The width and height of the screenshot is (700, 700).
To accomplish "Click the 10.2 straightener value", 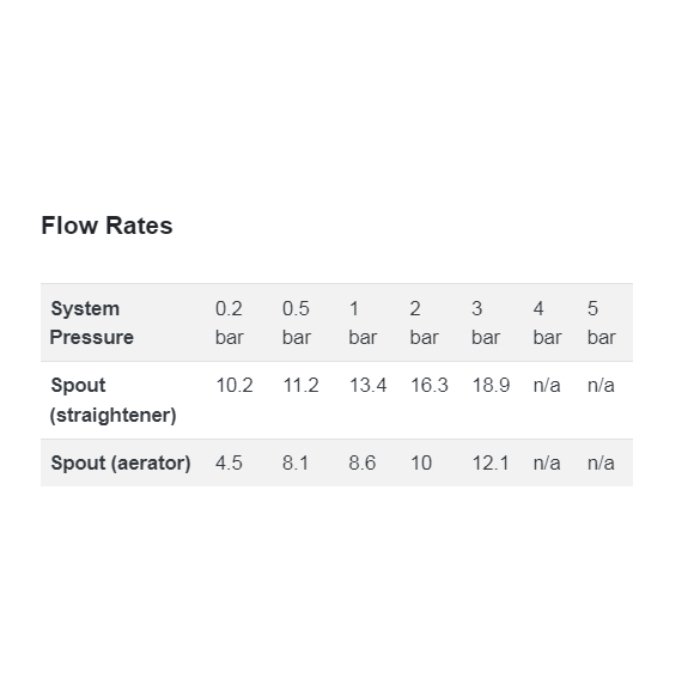I will point(234,385).
